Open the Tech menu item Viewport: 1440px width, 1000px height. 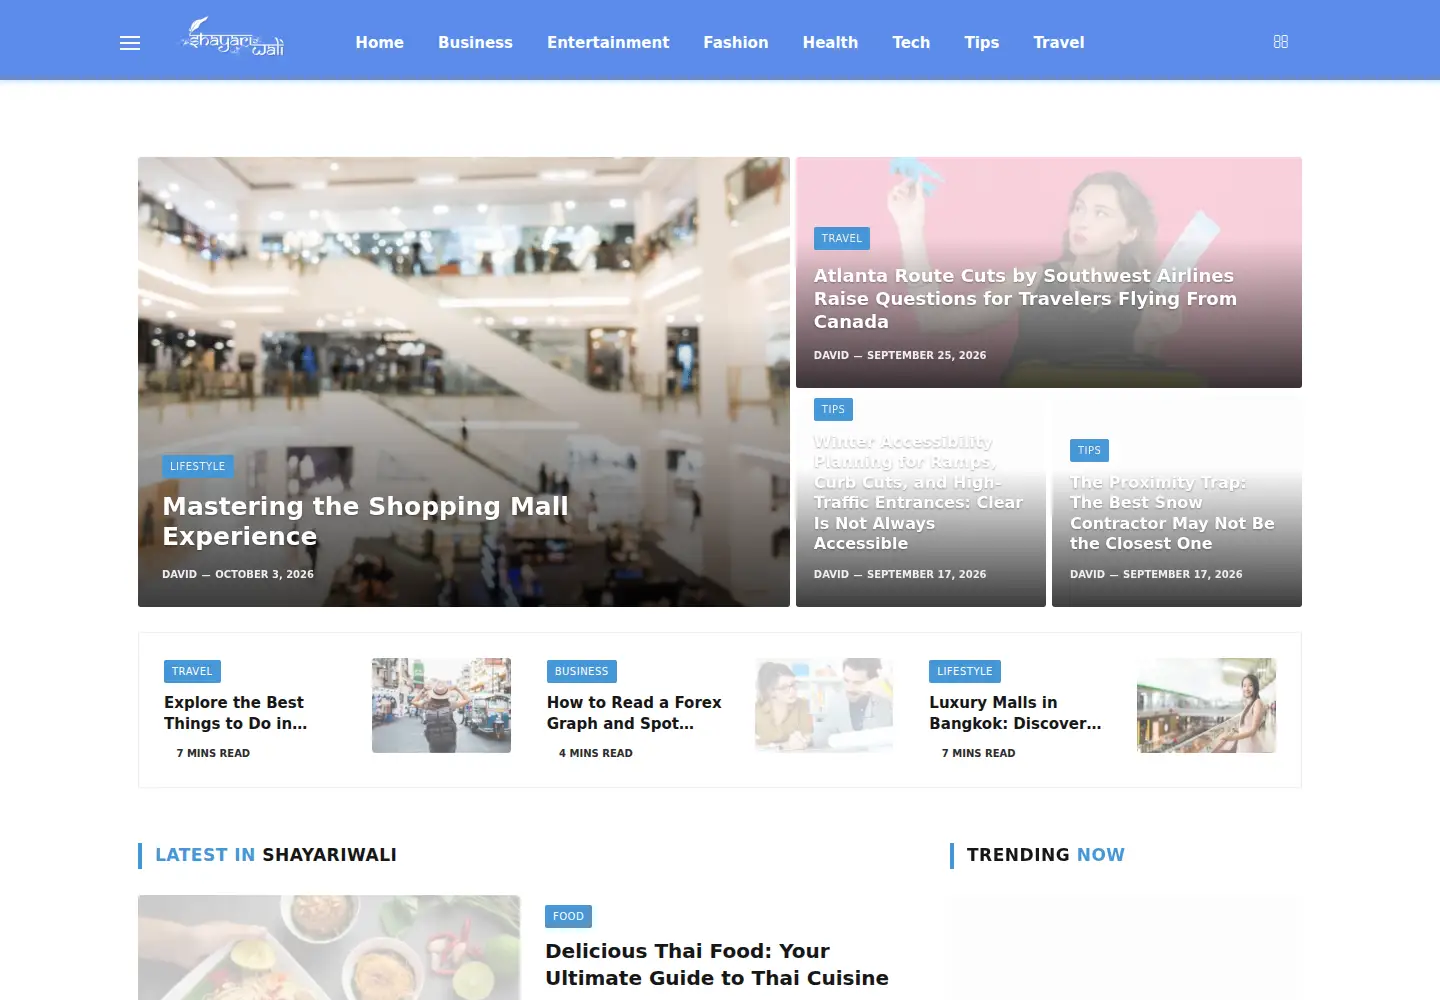click(x=911, y=42)
